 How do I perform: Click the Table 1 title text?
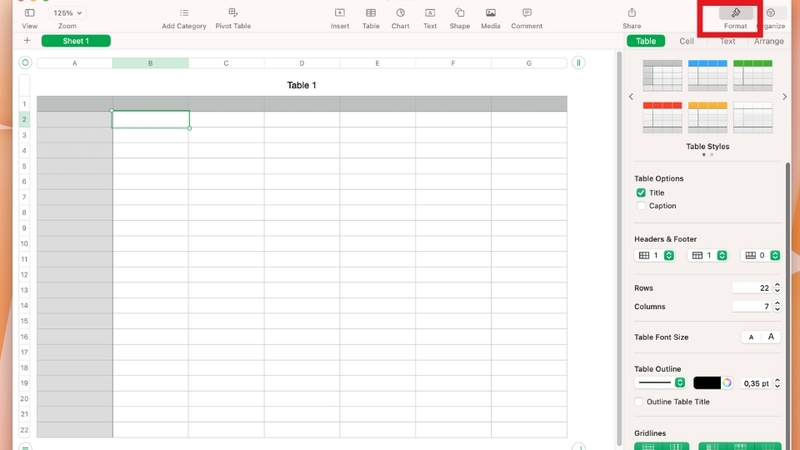302,85
